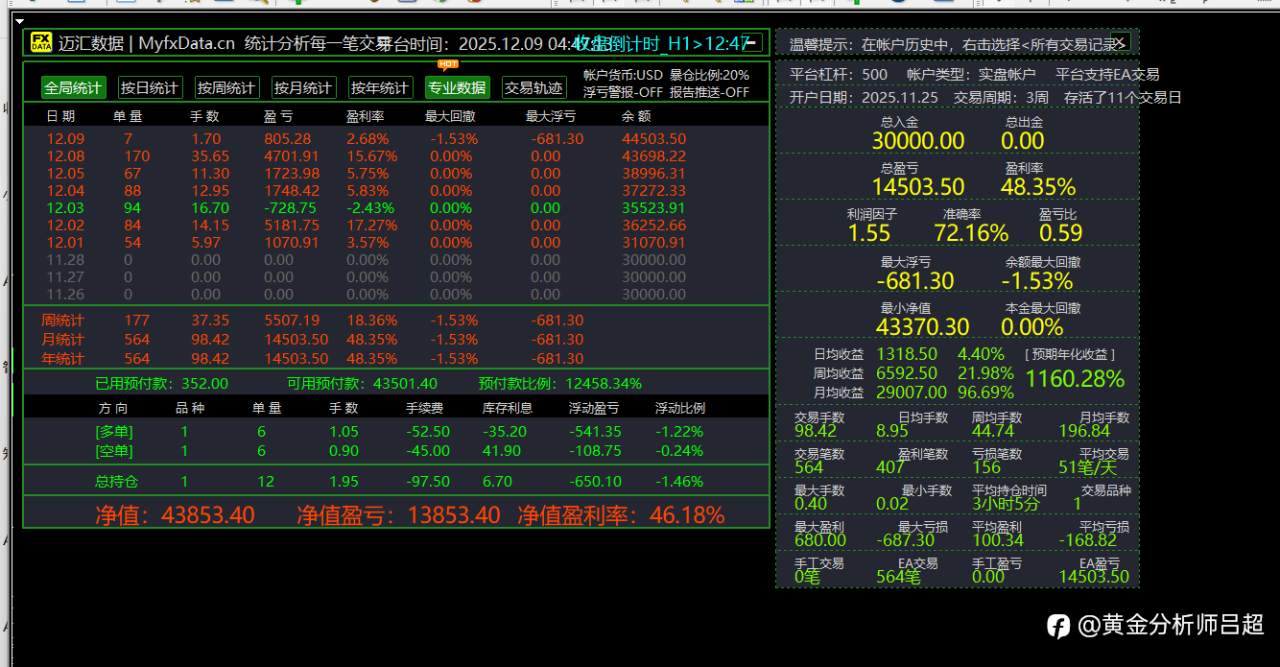Click the 帐户货币:USD text
Viewport: 1280px width, 667px height.
[623, 75]
